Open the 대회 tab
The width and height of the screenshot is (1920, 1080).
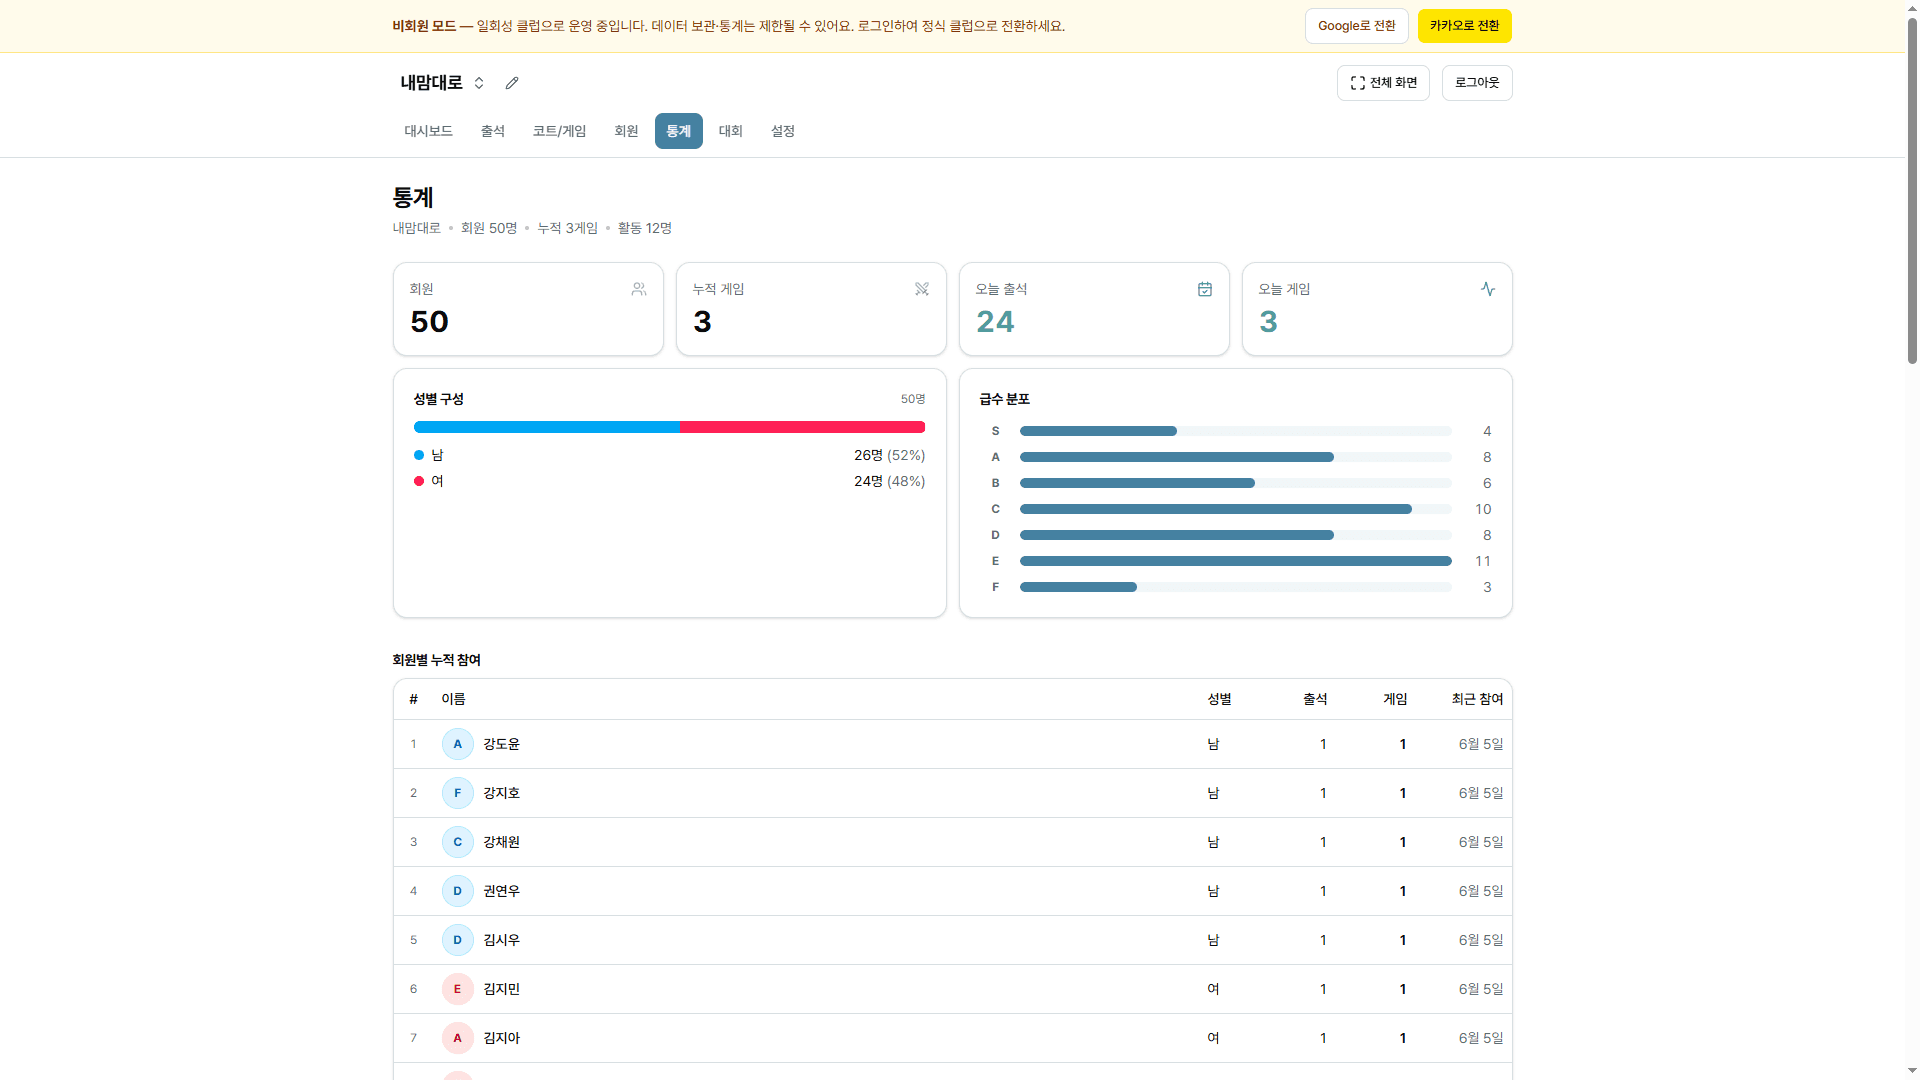(731, 131)
